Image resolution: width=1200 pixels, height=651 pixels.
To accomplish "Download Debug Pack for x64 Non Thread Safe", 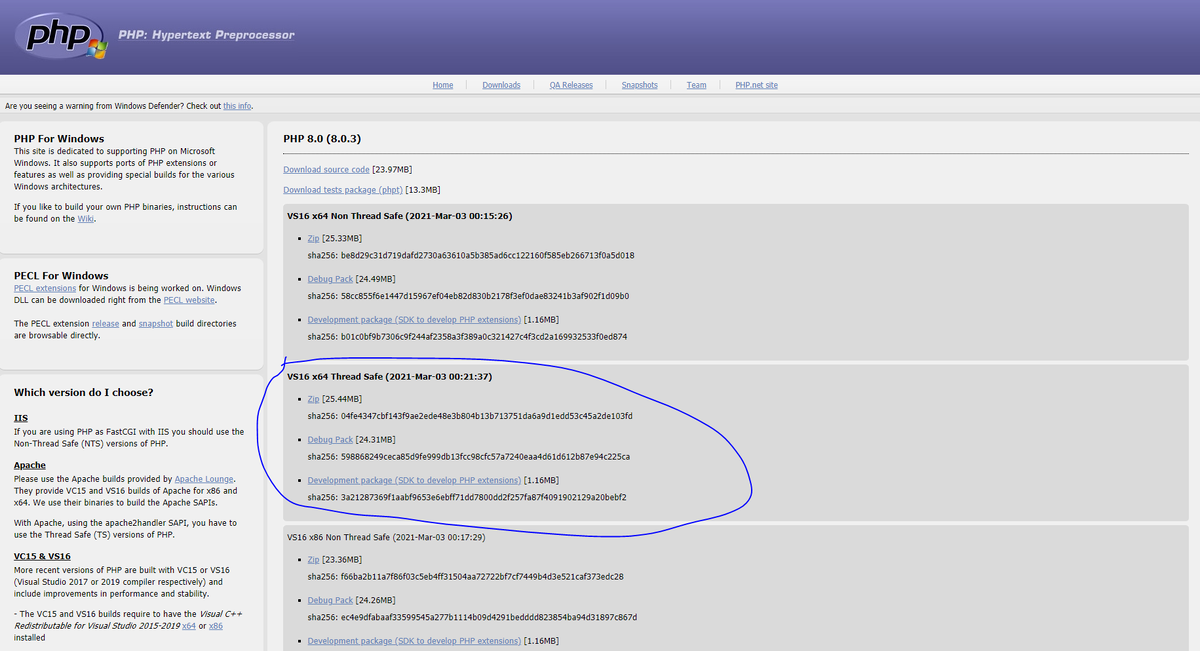I will [330, 279].
